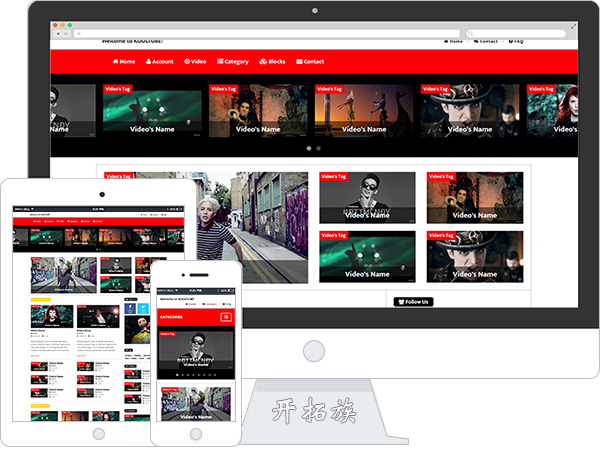Viewport: 600px width, 450px height.
Task: Click the Twitter icon on the tablet screen
Action: click(x=143, y=308)
